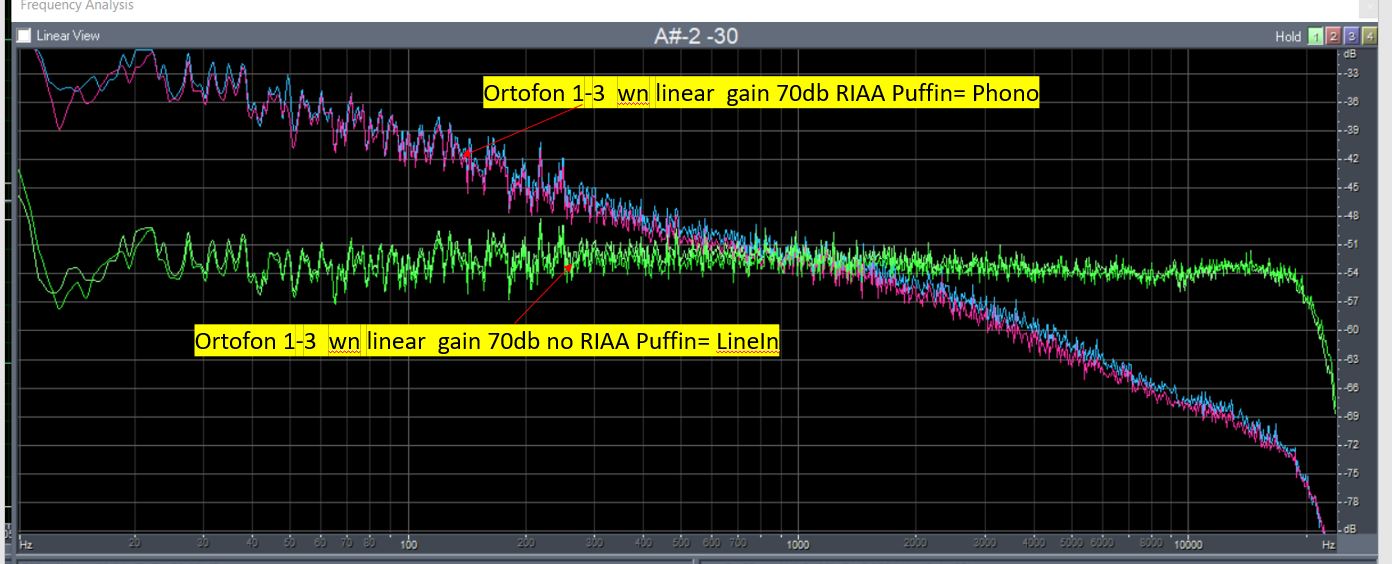Toggle olive Hold button 4
The image size is (1392, 564).
click(1369, 36)
